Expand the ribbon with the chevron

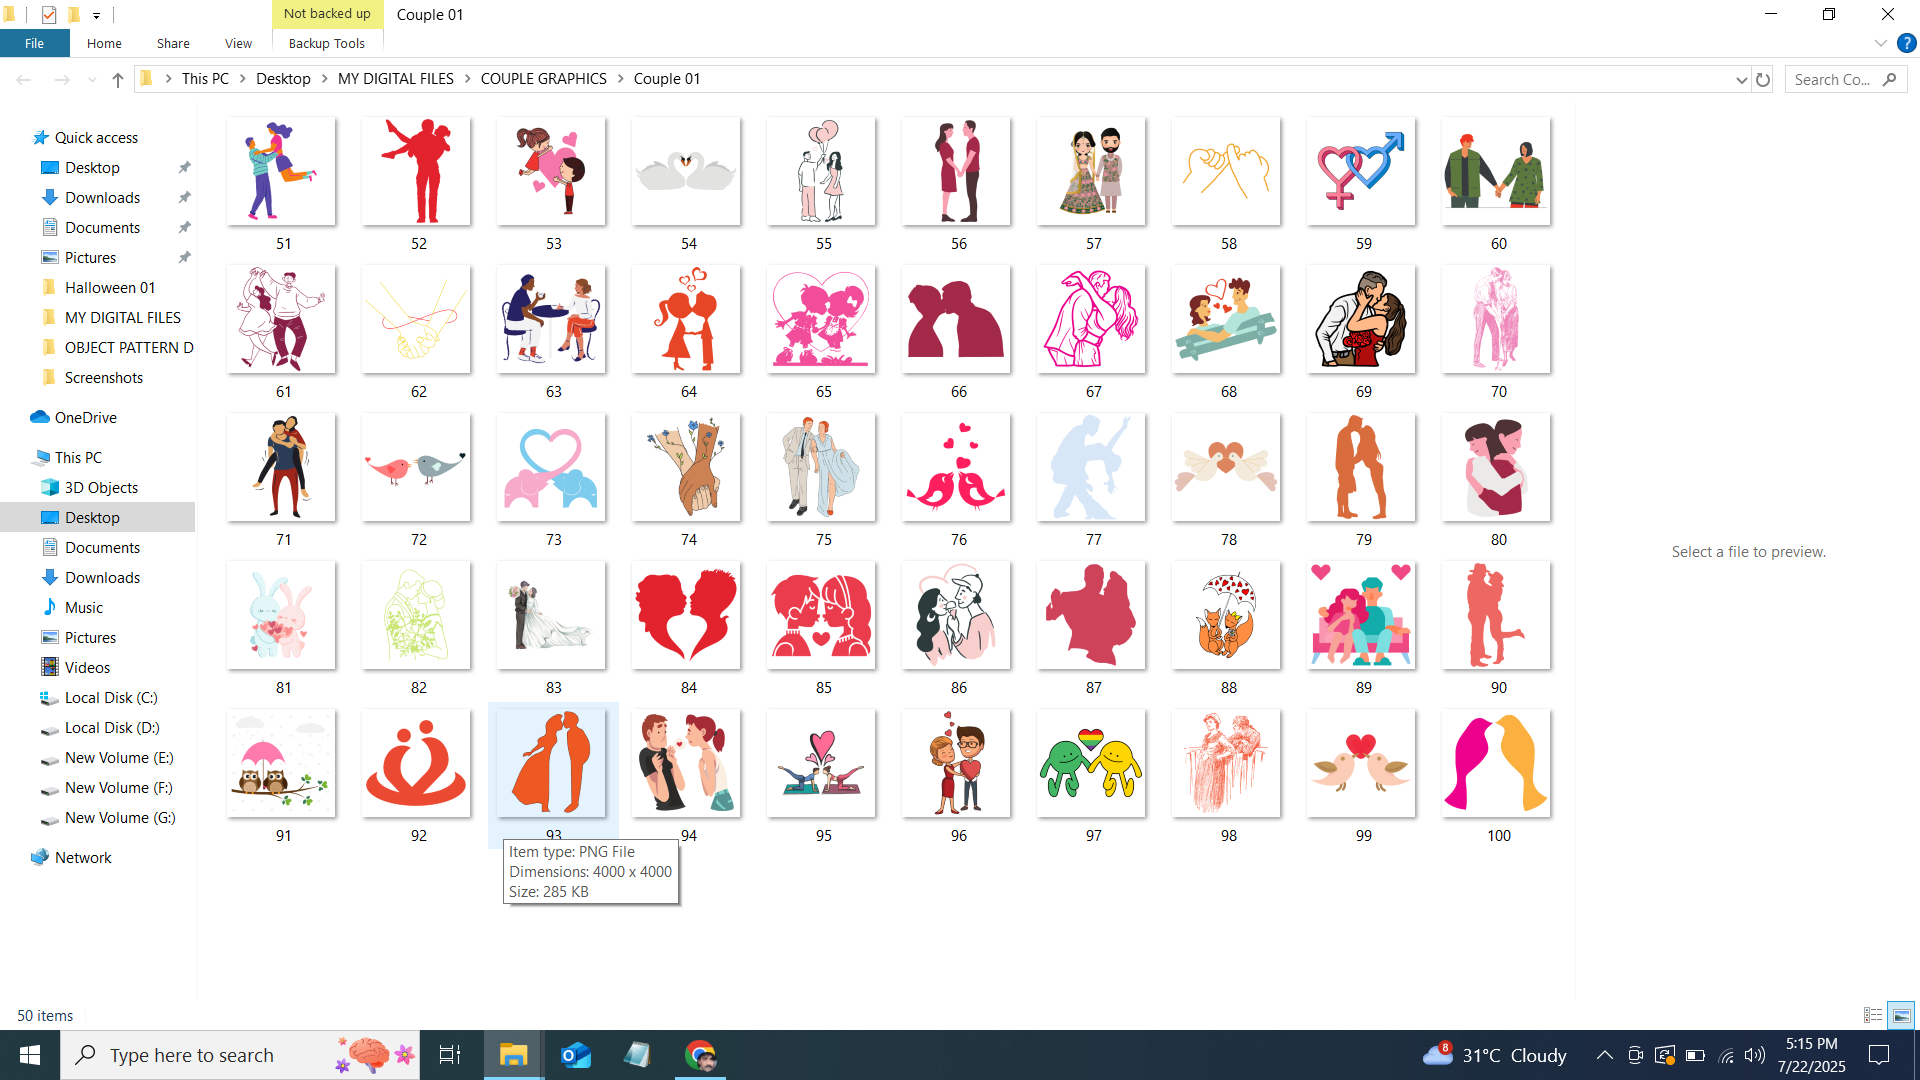(1880, 43)
